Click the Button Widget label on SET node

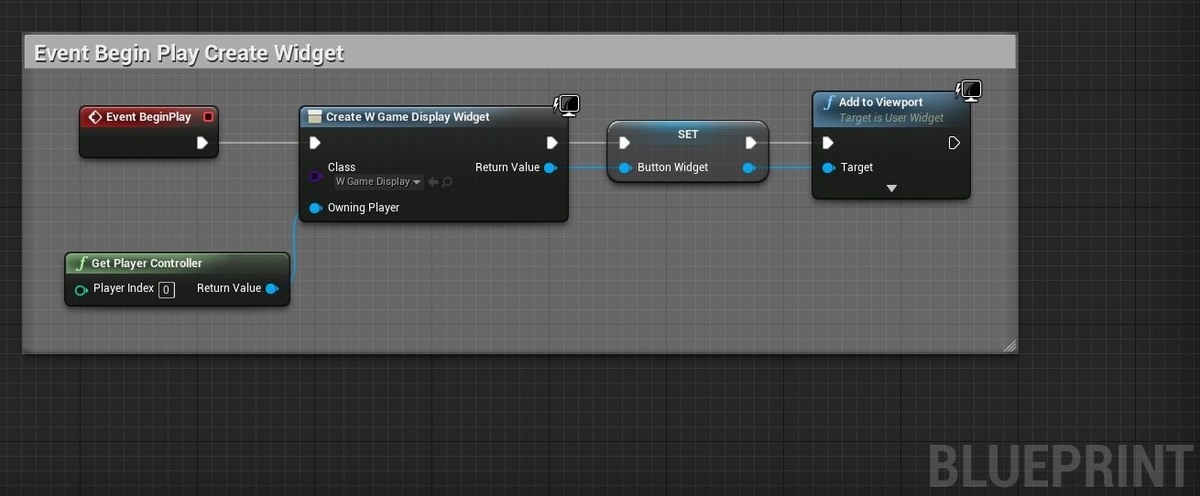(672, 168)
